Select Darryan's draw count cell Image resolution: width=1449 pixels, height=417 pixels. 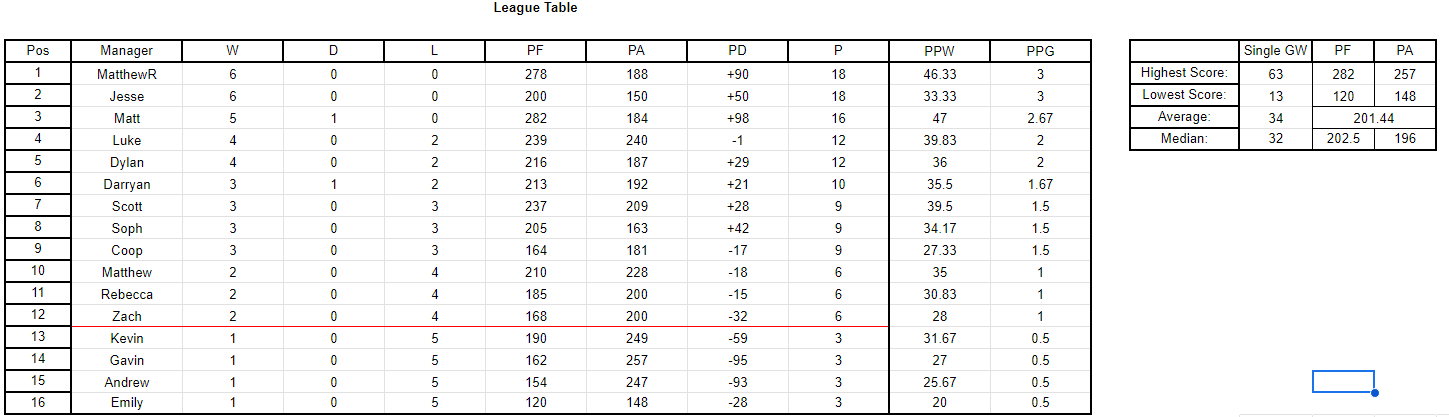pyautogui.click(x=333, y=184)
